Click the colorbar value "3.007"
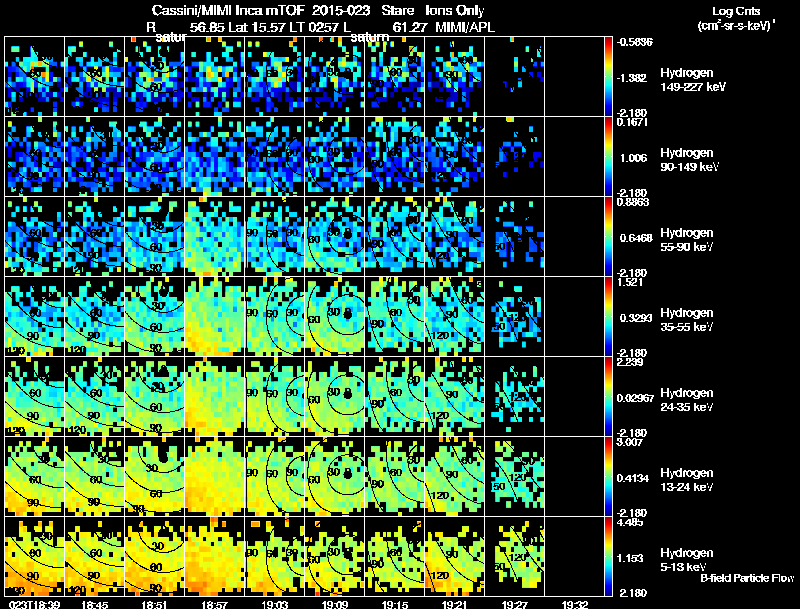Image resolution: width=800 pixels, height=609 pixels. click(630, 443)
